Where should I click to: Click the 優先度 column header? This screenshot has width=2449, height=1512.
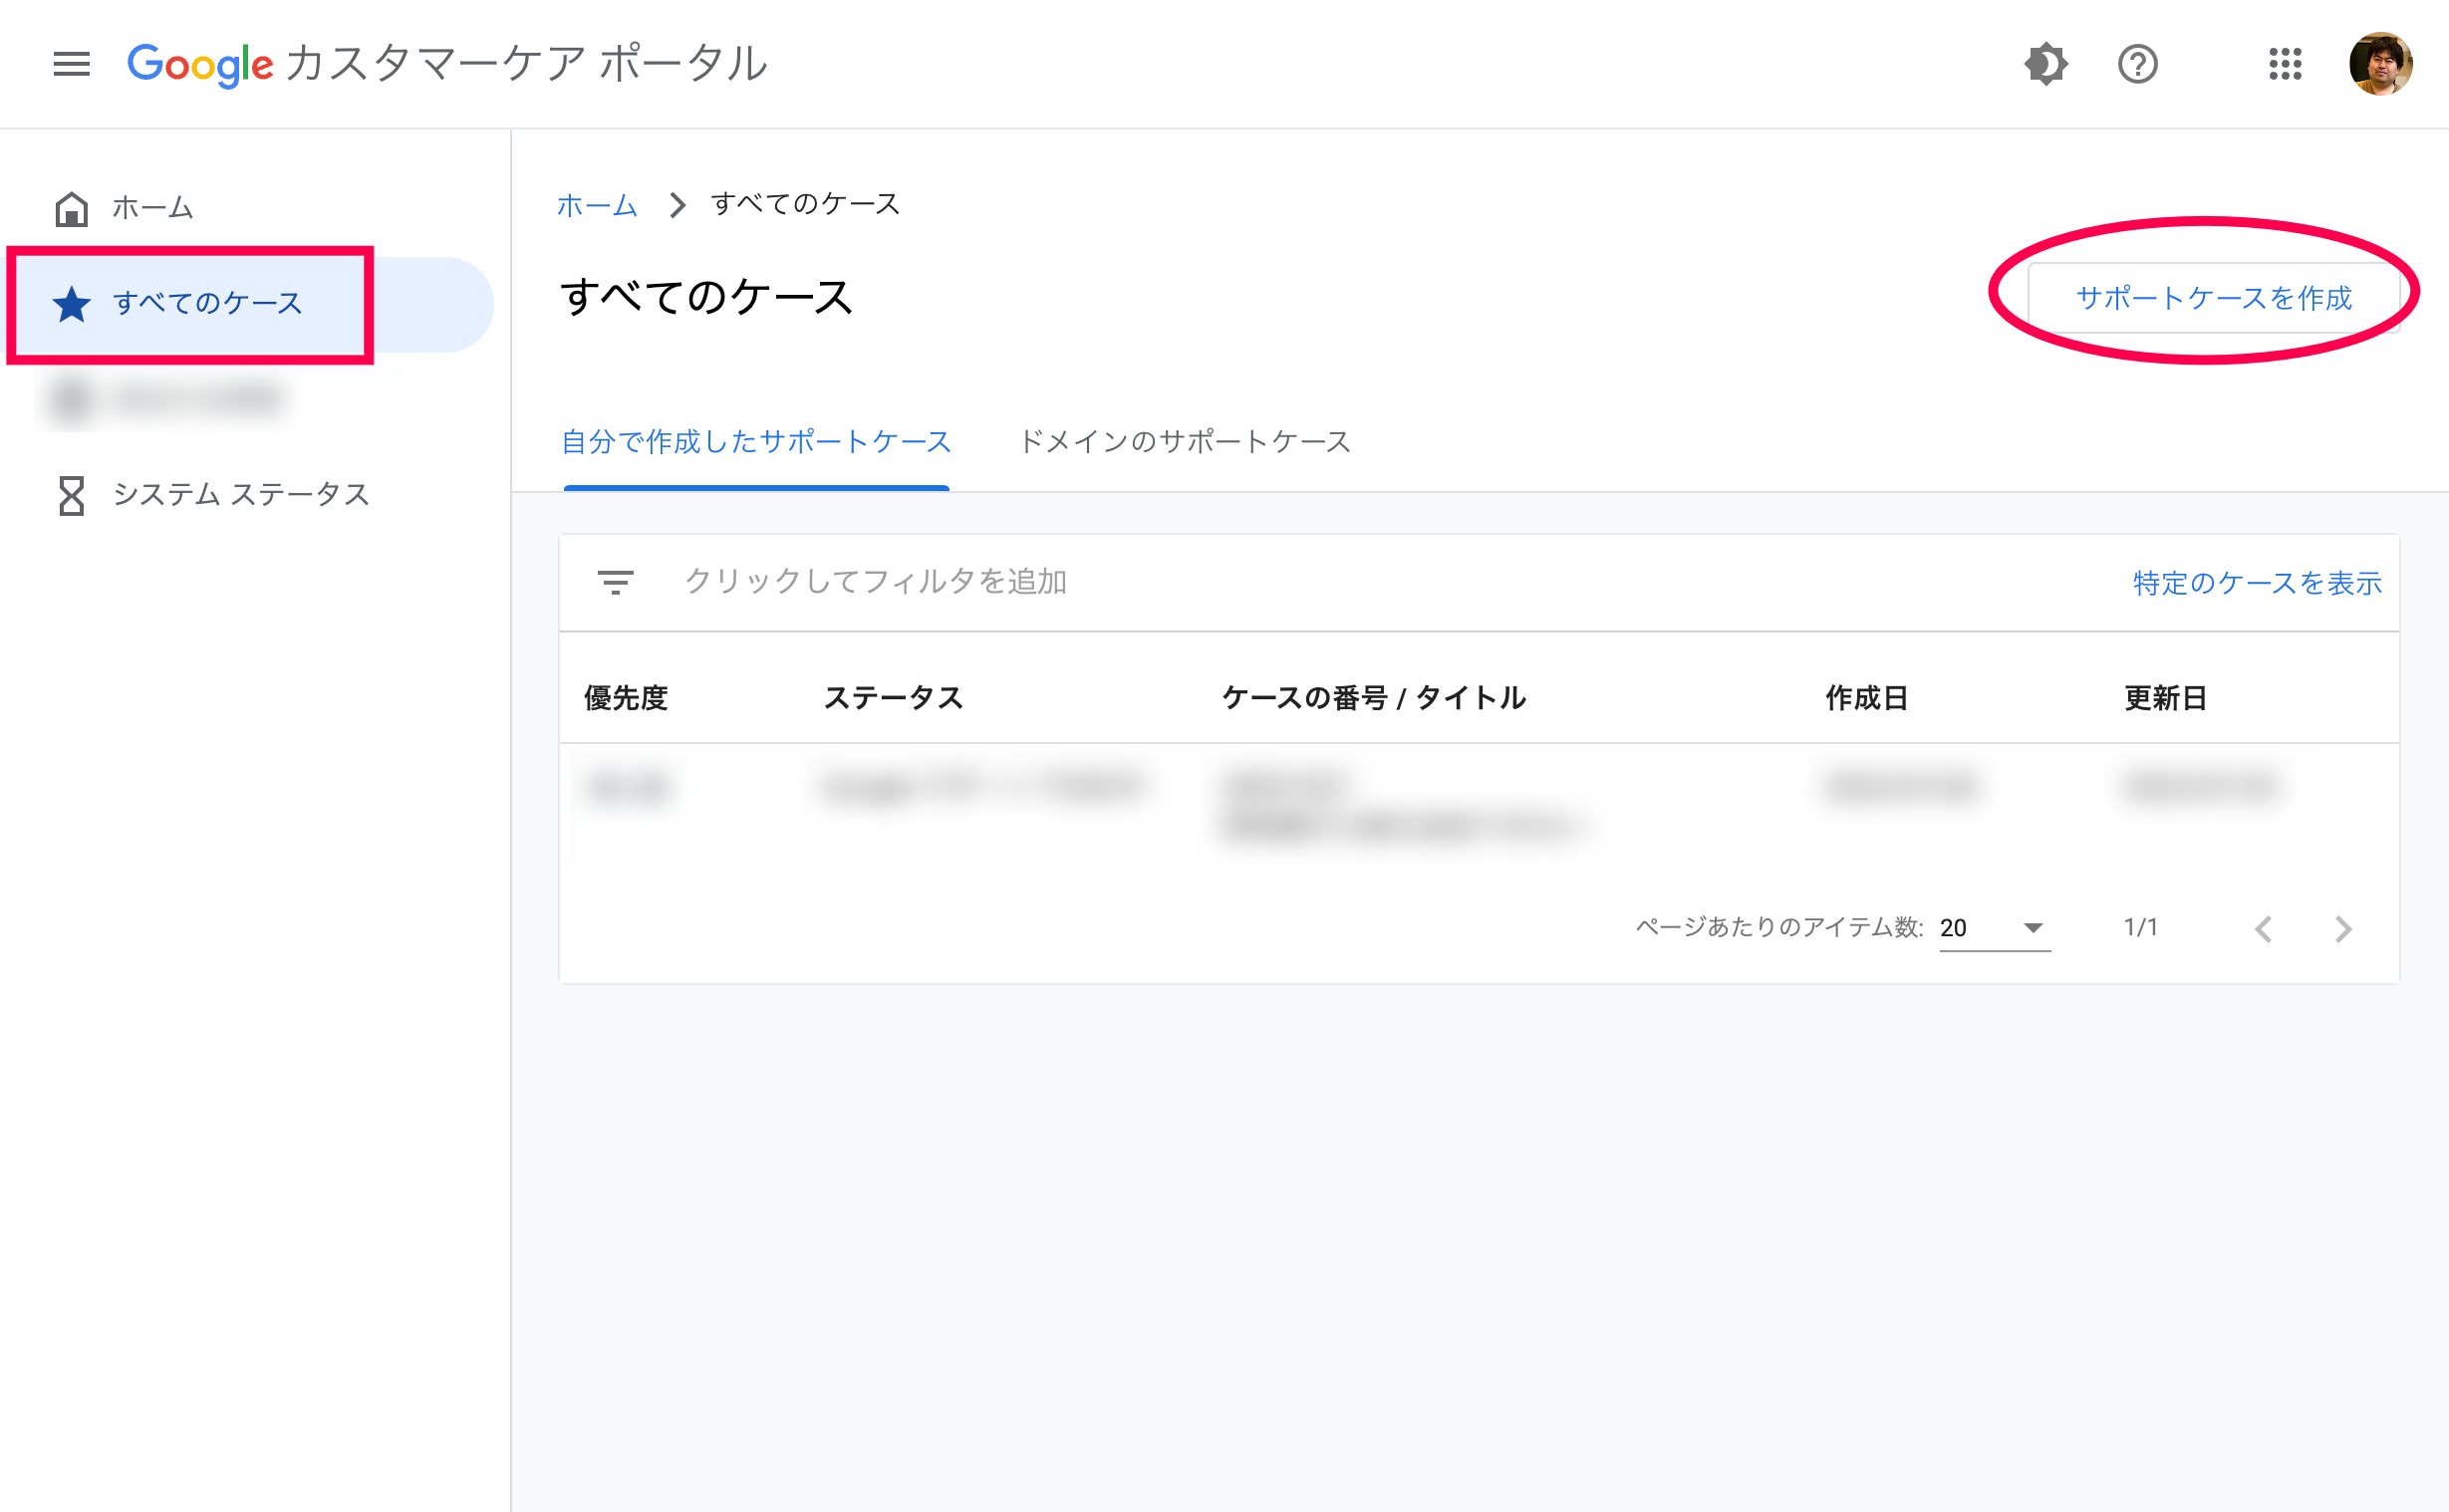(x=626, y=698)
